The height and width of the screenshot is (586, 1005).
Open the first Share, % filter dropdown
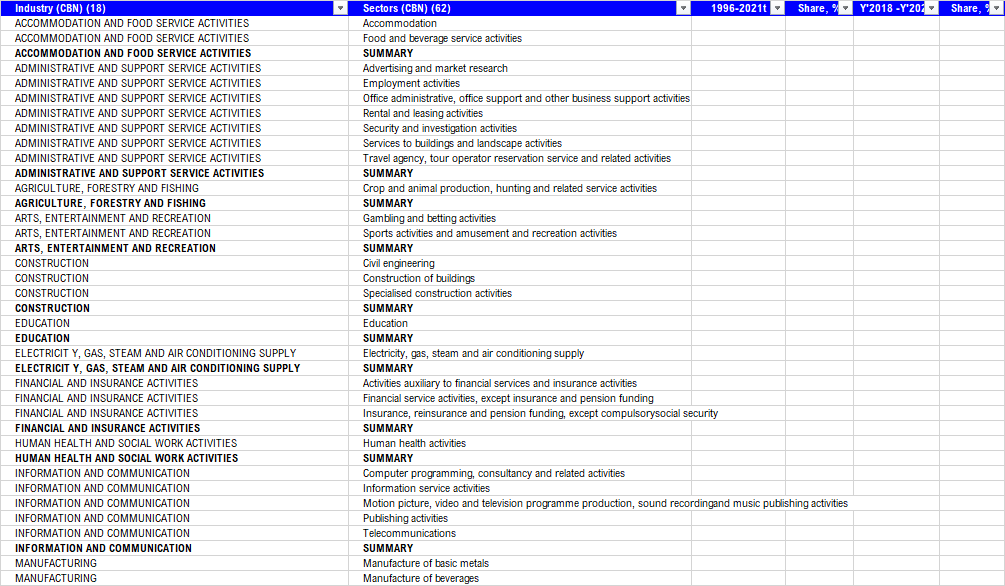[x=845, y=8]
